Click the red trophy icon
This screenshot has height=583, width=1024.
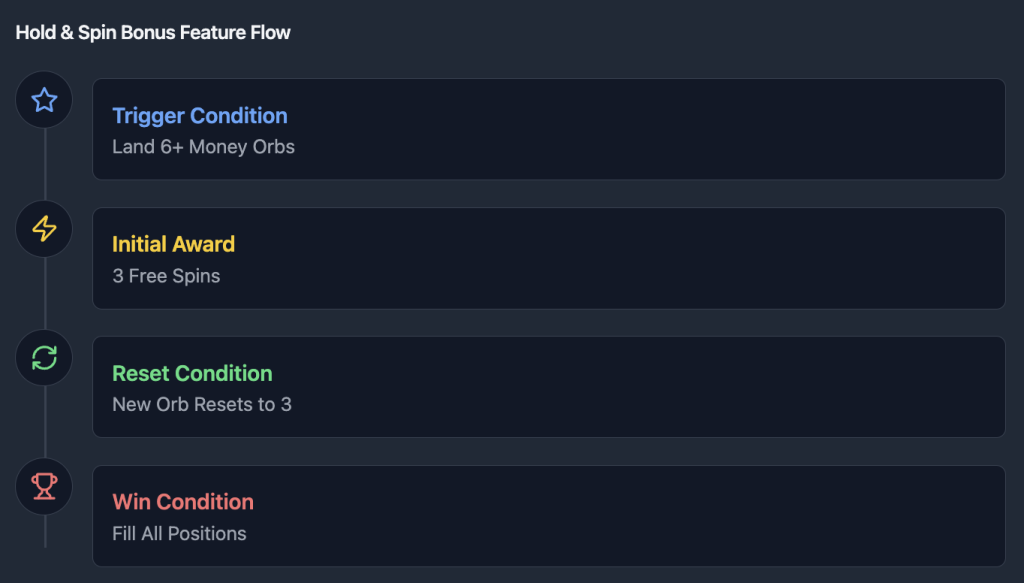[x=44, y=486]
